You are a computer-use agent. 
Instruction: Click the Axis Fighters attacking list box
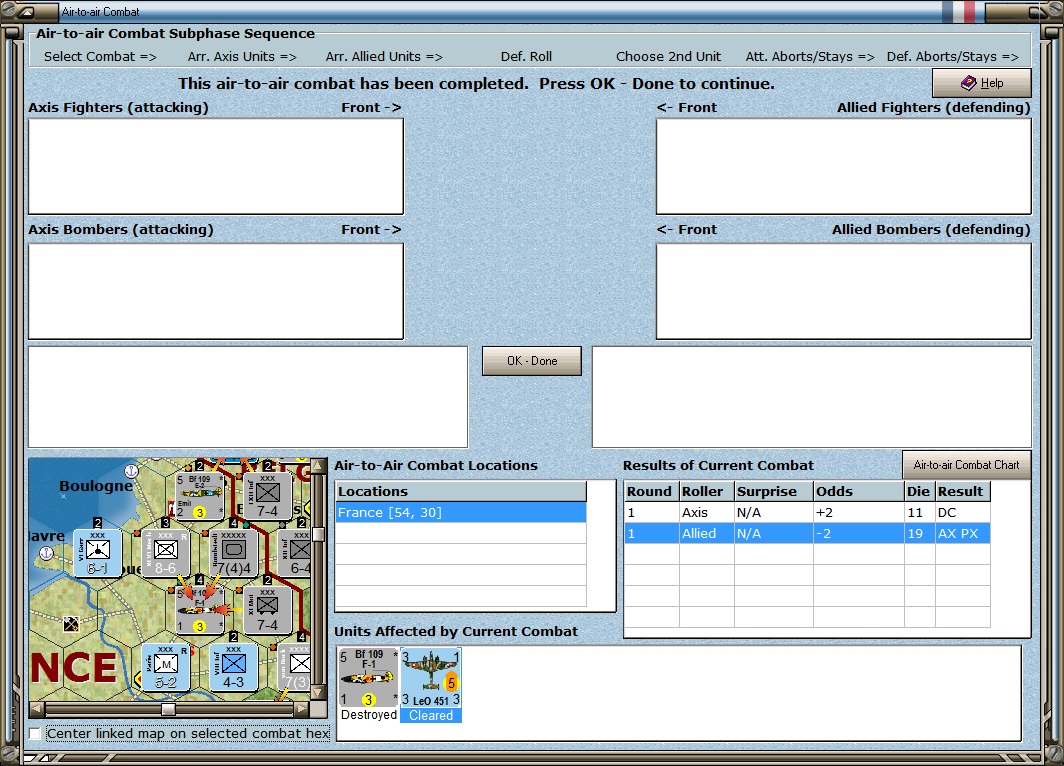point(216,166)
